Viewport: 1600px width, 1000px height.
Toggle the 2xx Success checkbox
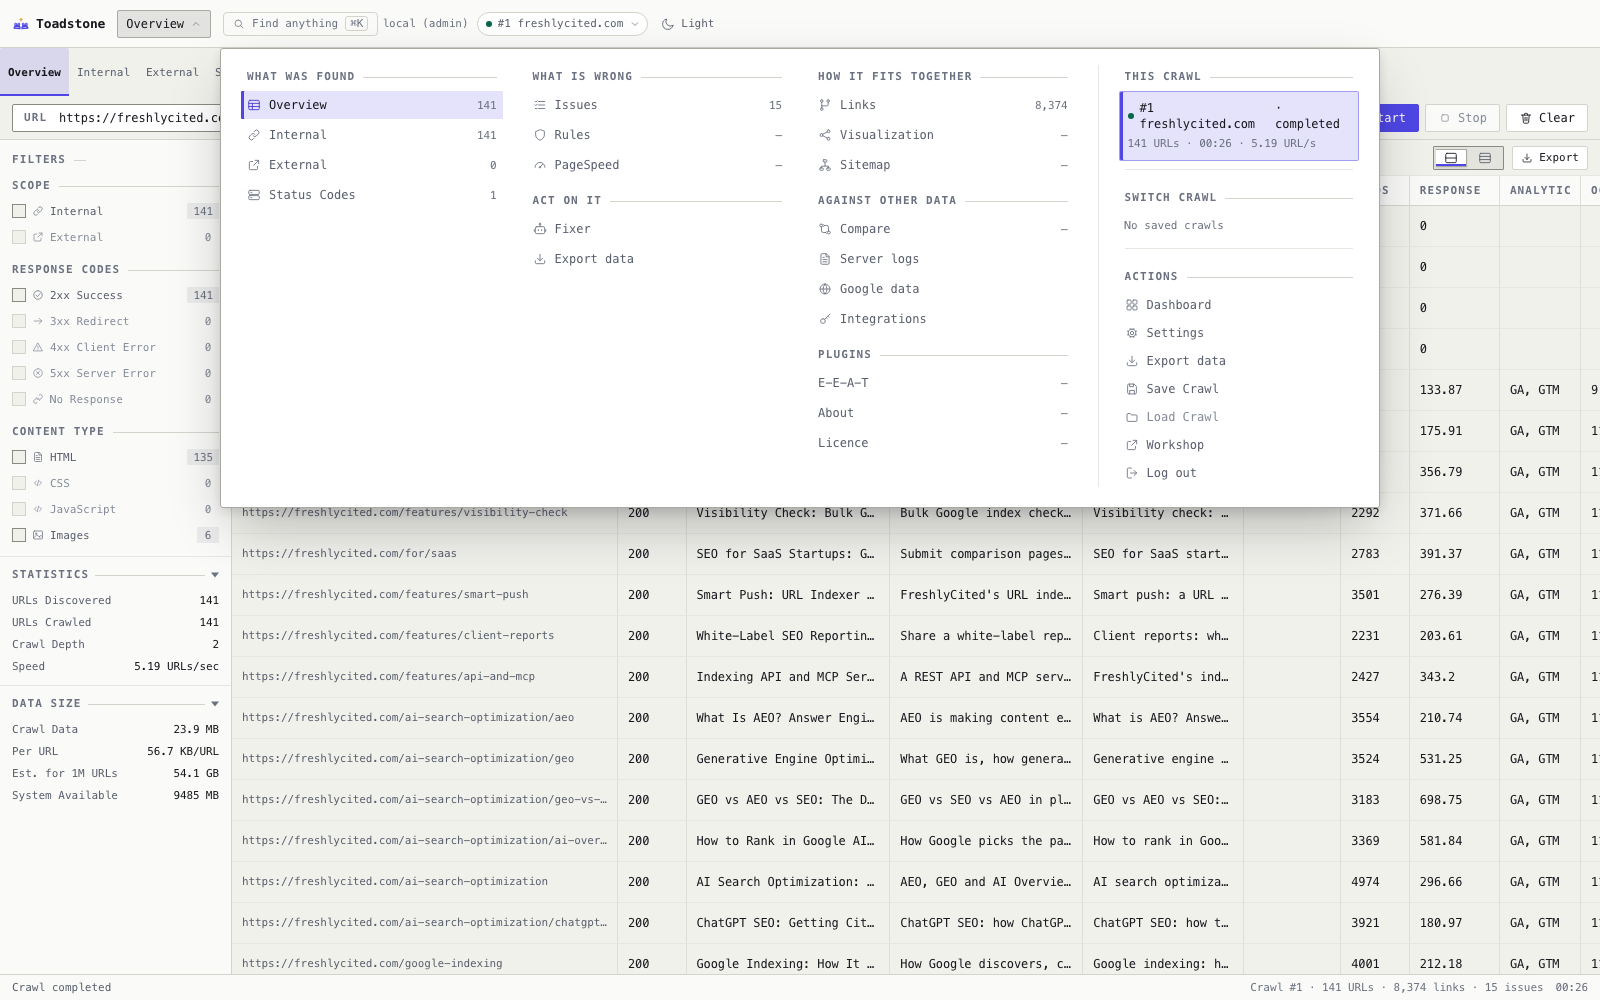[x=19, y=295]
